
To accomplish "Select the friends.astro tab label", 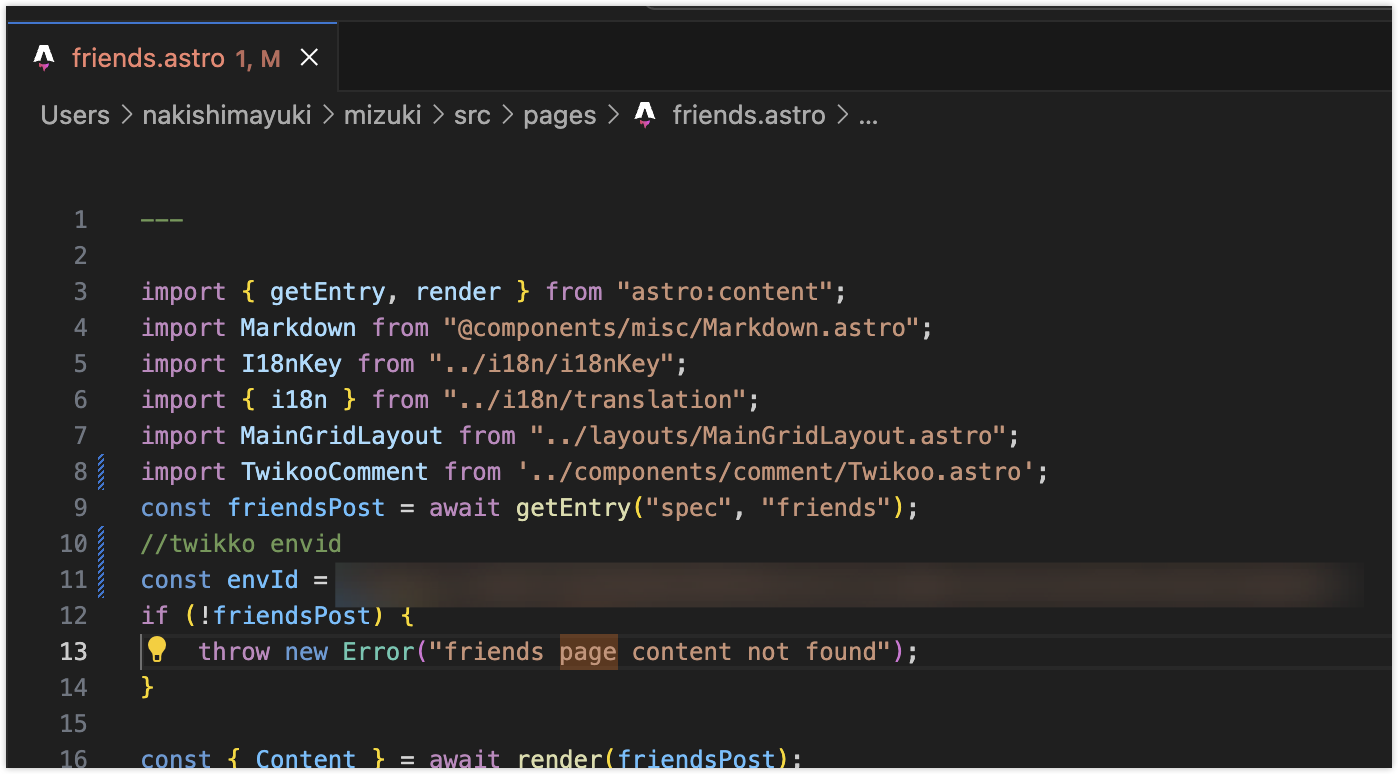I will pyautogui.click(x=148, y=58).
